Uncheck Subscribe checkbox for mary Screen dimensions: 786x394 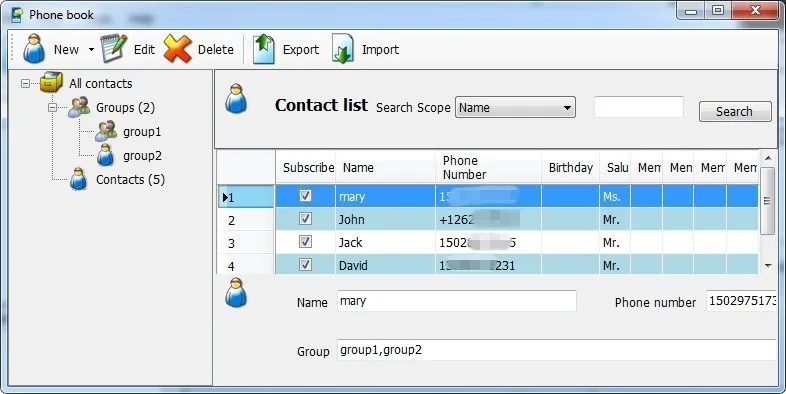point(305,196)
